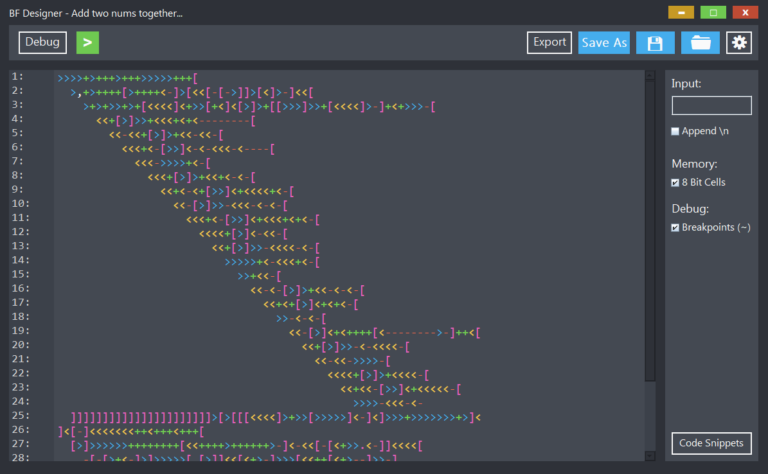Toggle the 8 Bit Cells checkbox

pyautogui.click(x=675, y=183)
